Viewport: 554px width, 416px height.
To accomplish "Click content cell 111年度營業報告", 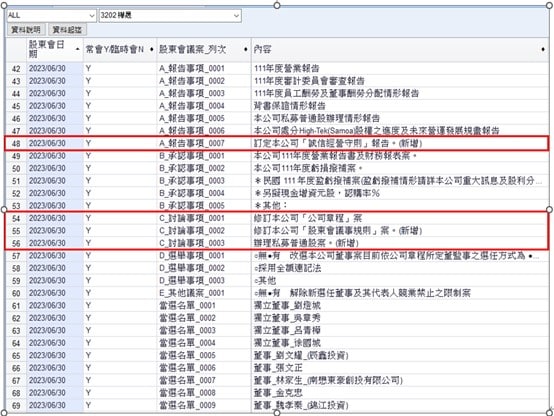I will point(400,69).
